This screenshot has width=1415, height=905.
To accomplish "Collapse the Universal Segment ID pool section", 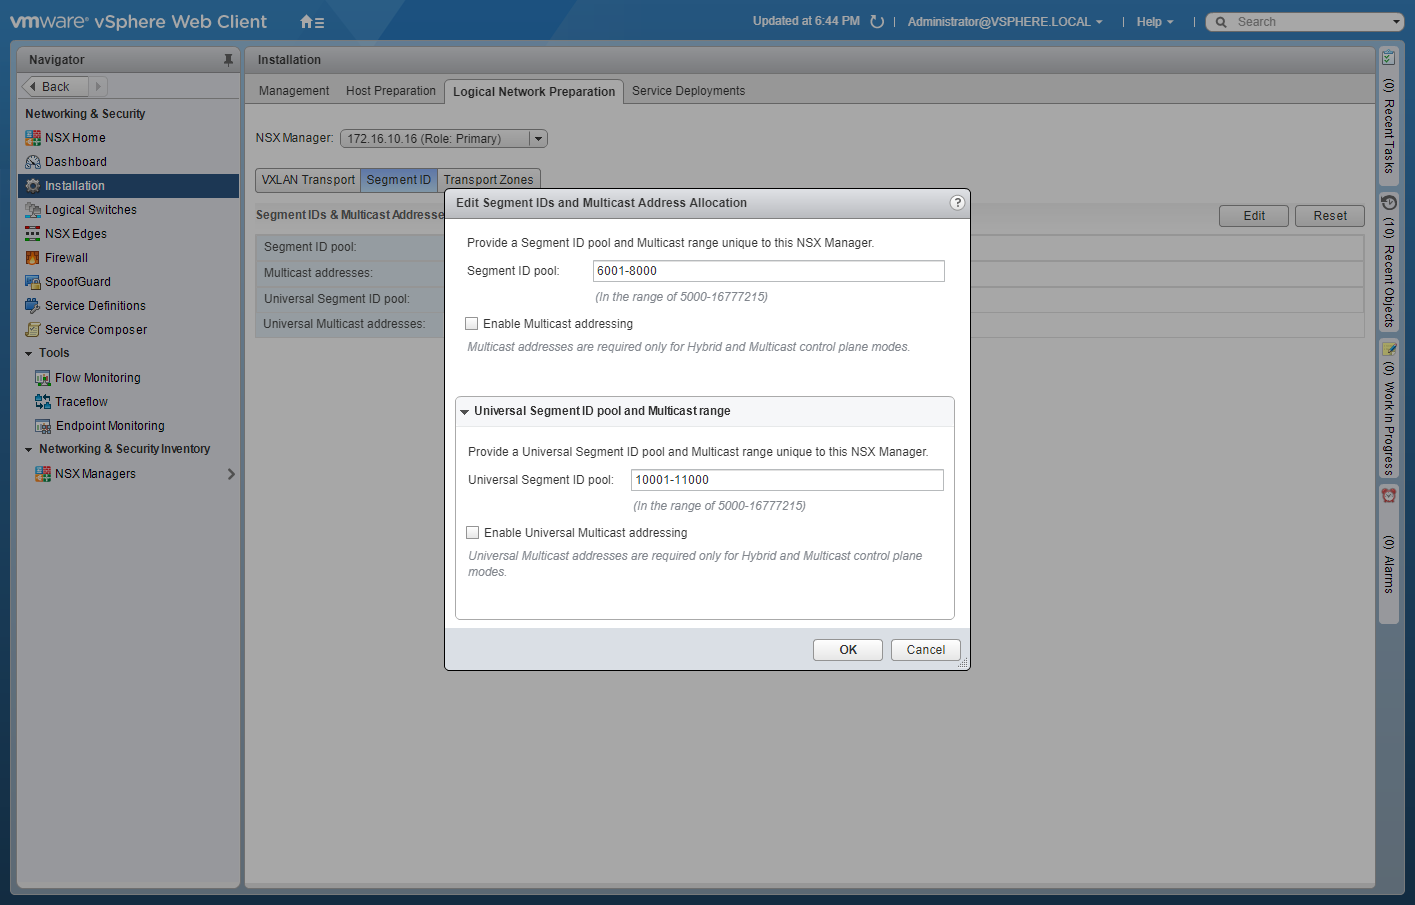I will click(x=465, y=412).
